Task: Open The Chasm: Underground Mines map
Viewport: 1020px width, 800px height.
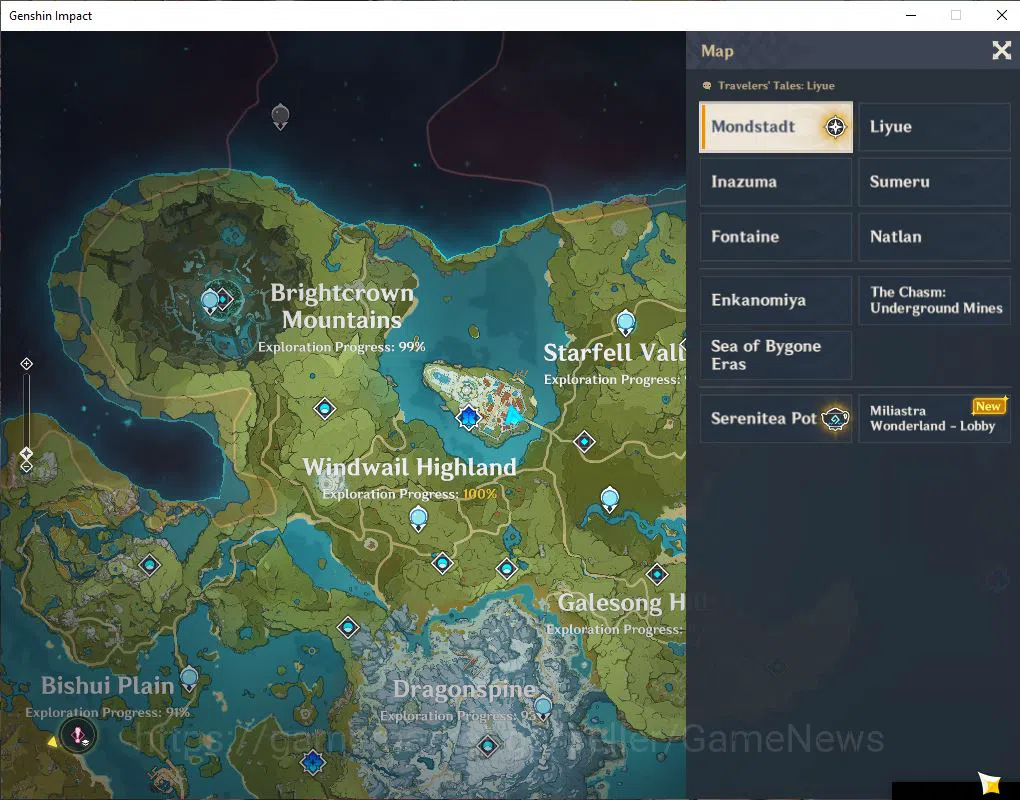Action: pos(934,300)
